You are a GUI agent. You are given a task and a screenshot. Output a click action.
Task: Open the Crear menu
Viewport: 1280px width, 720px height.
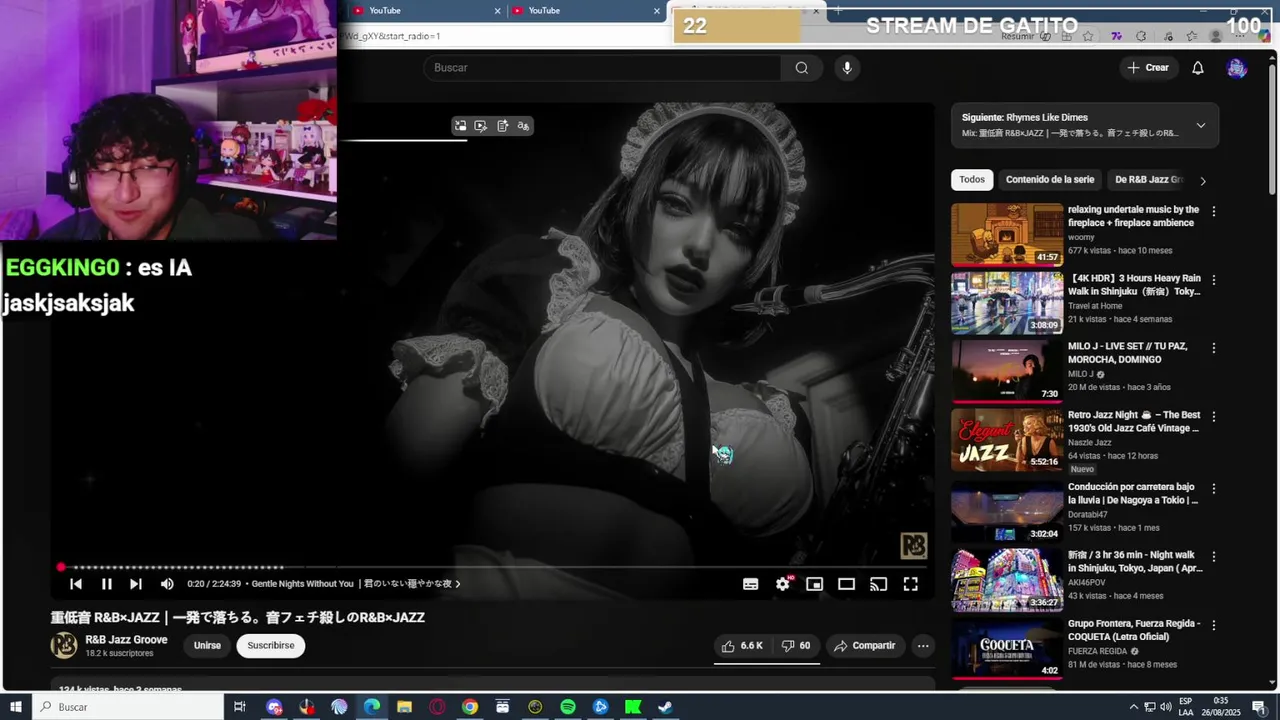pos(1147,68)
